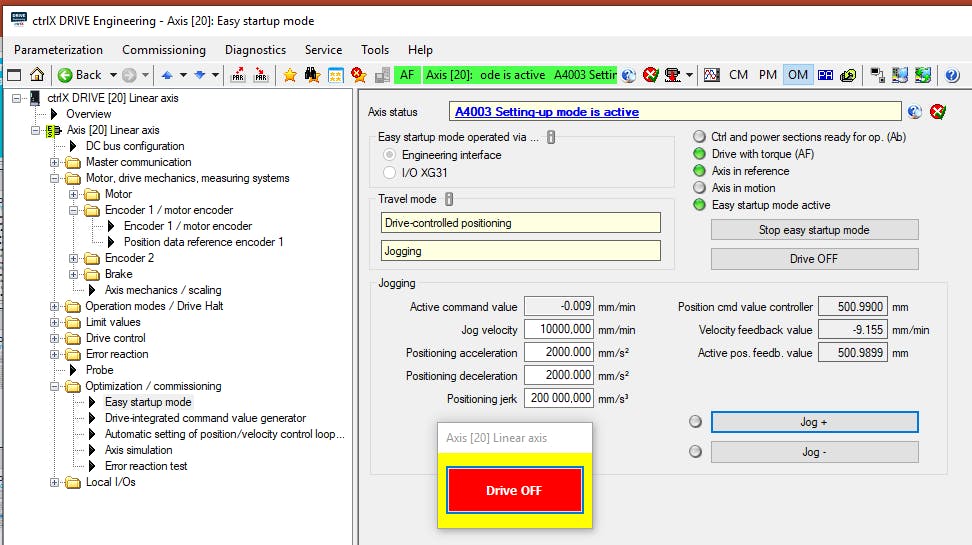Click the network connection computers icon
The image size is (972, 545).
pos(877,75)
